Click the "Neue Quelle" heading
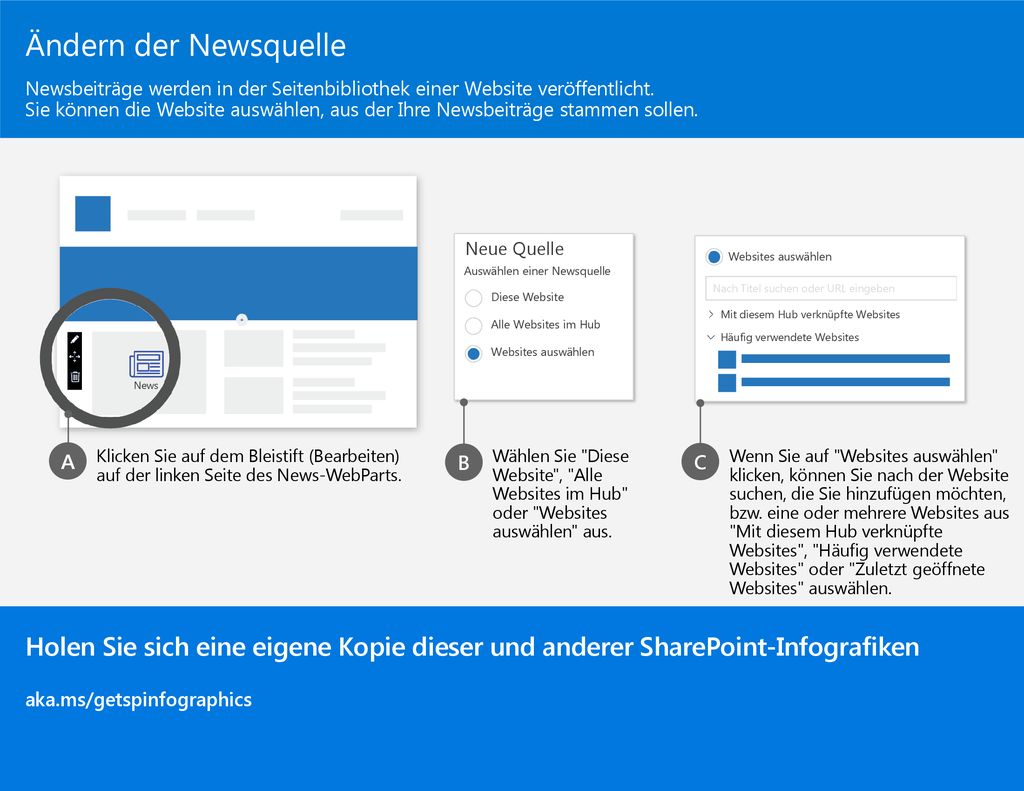 [x=515, y=249]
